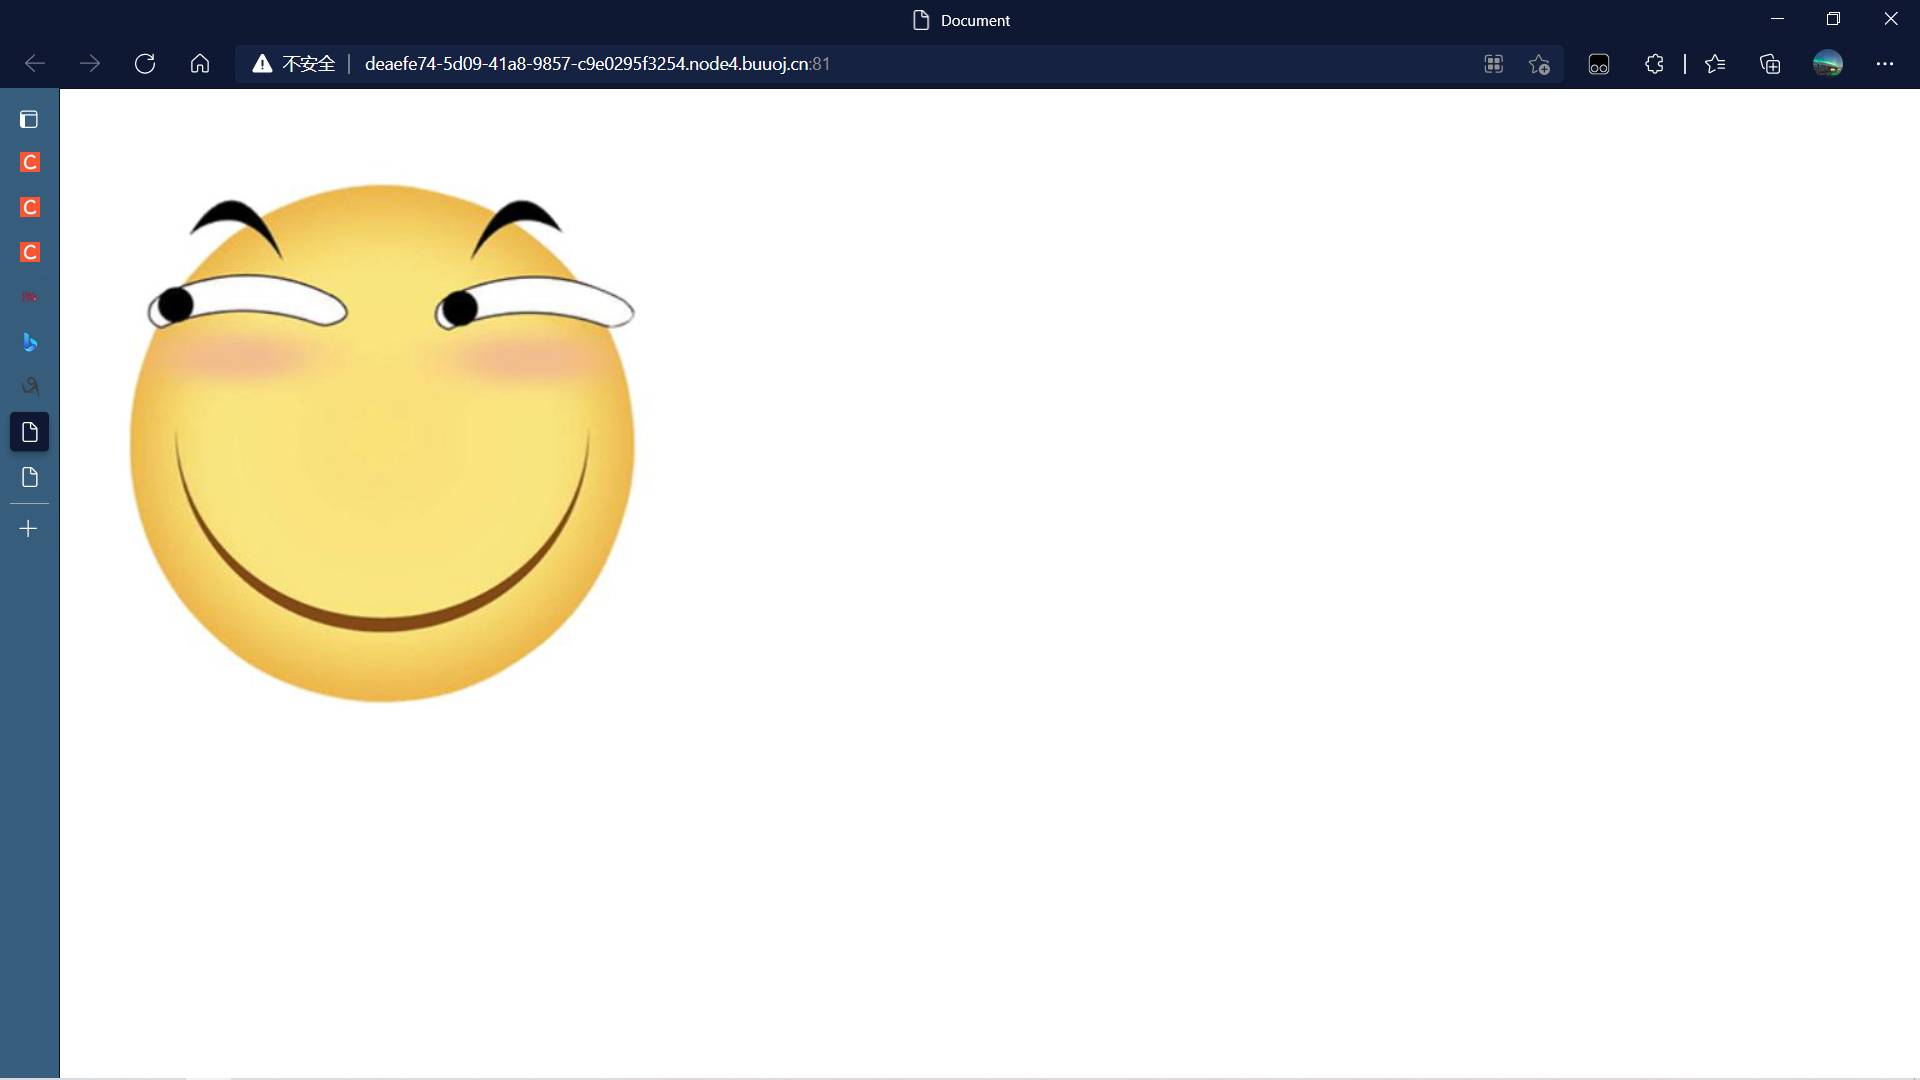Viewport: 1920px width, 1080px height.
Task: Switch to the Bing tab in the sidebar
Action: tap(29, 342)
